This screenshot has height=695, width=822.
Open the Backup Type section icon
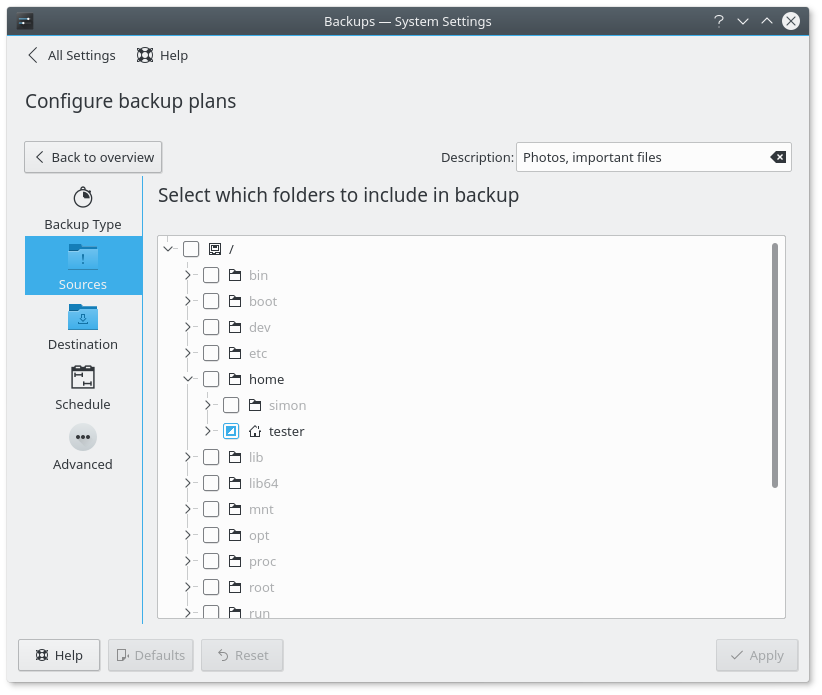[x=83, y=198]
